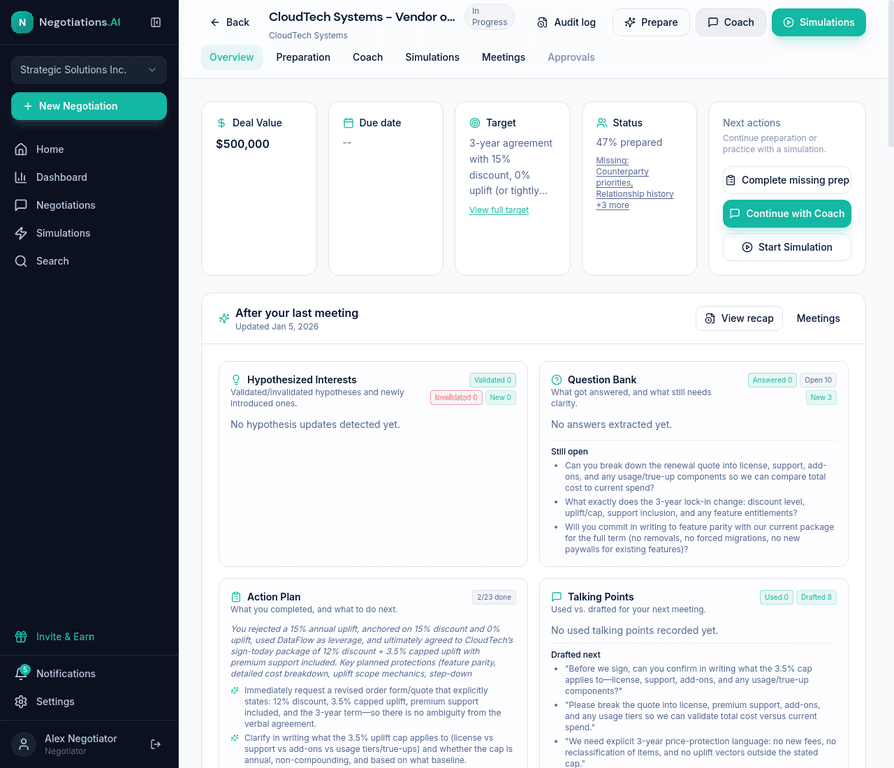Switch to the Preparation tab

(303, 57)
